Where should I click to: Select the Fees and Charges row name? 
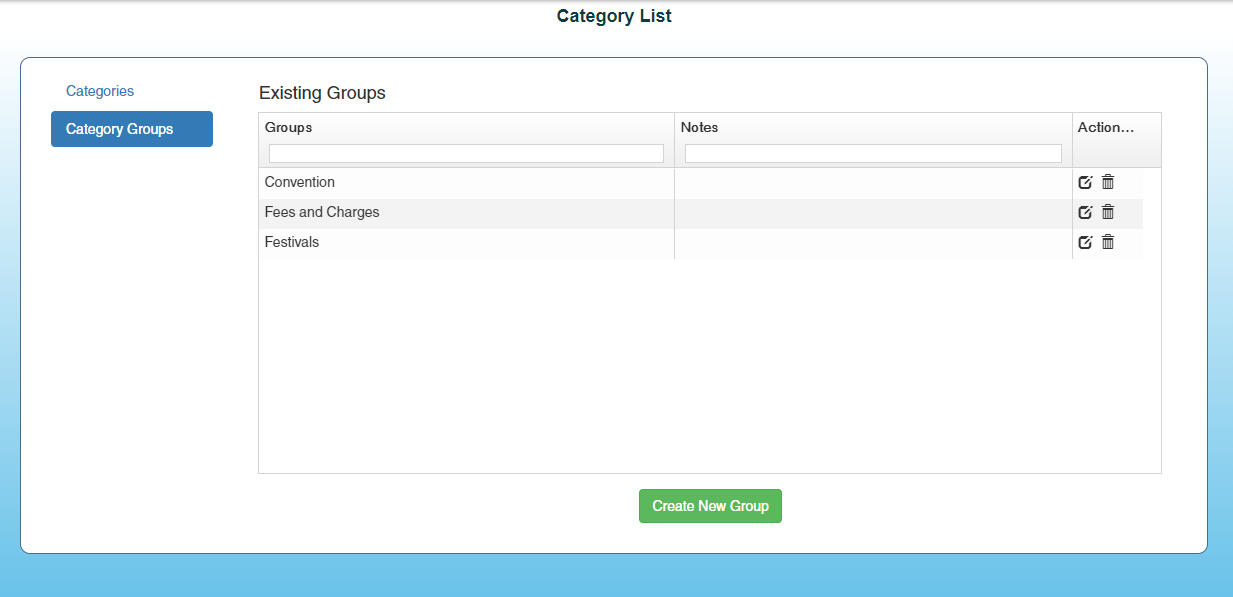[x=322, y=212]
